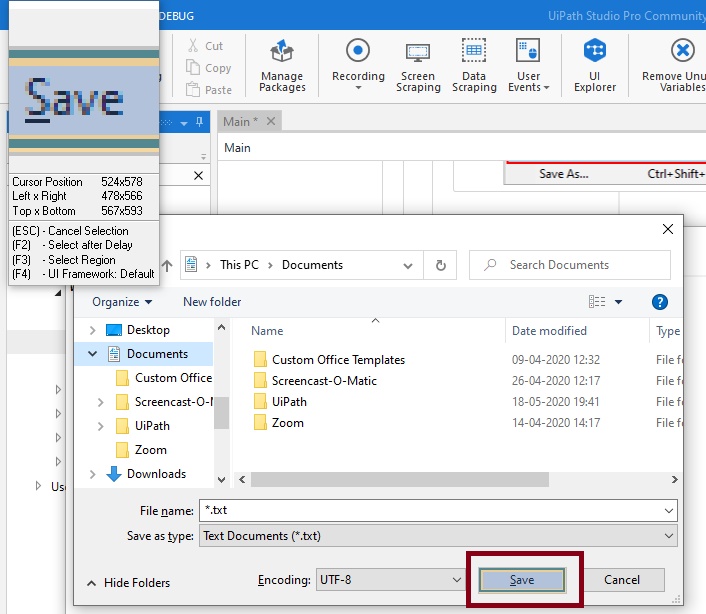Choose Save As... menu entry

tap(563, 174)
